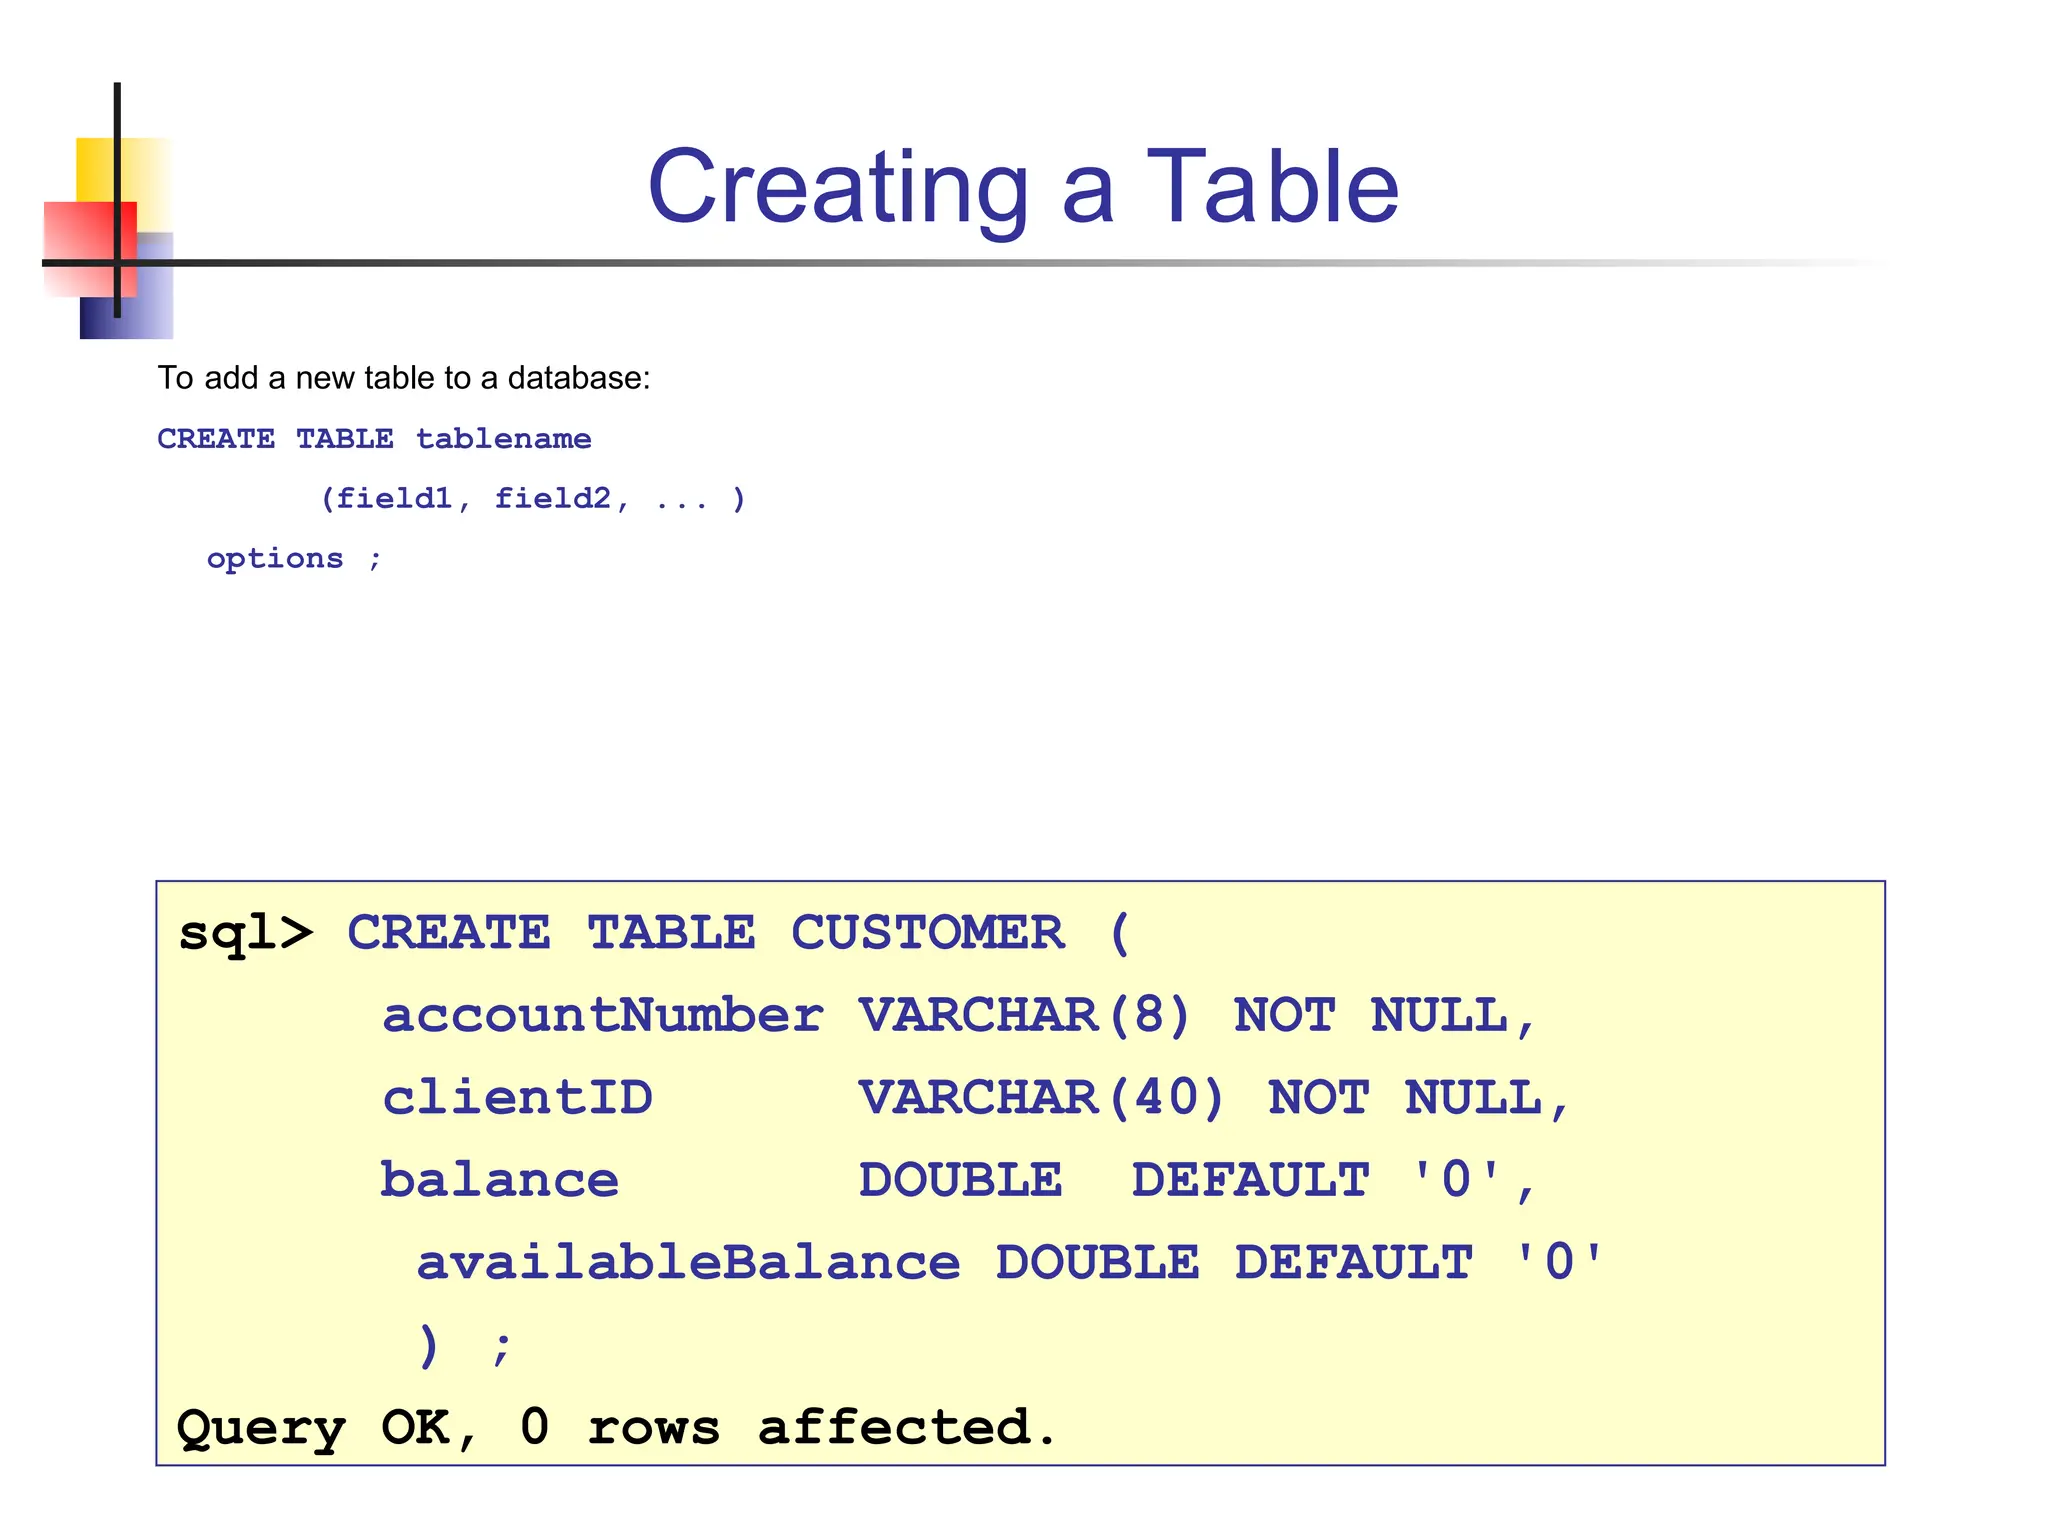Click the "availableBalance" field name

pos(688,1262)
